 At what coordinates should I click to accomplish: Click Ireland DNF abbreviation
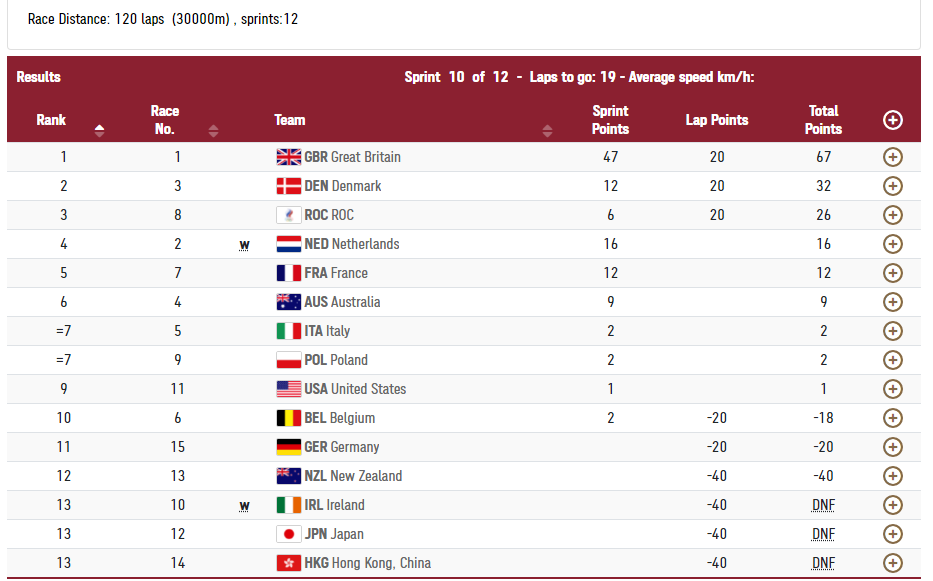823,505
